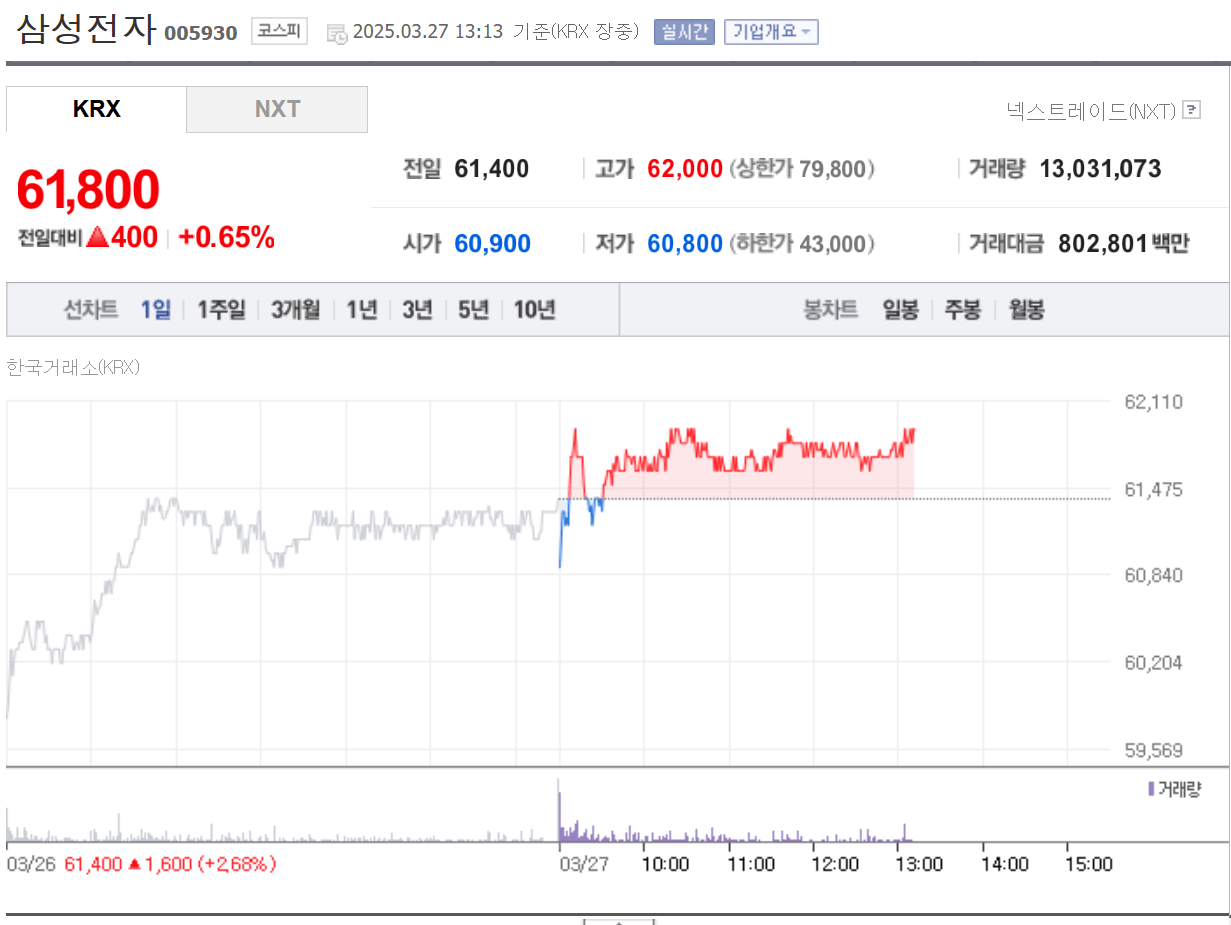
Task: Click the previous-day summary +2.68% text
Action: pos(237,864)
